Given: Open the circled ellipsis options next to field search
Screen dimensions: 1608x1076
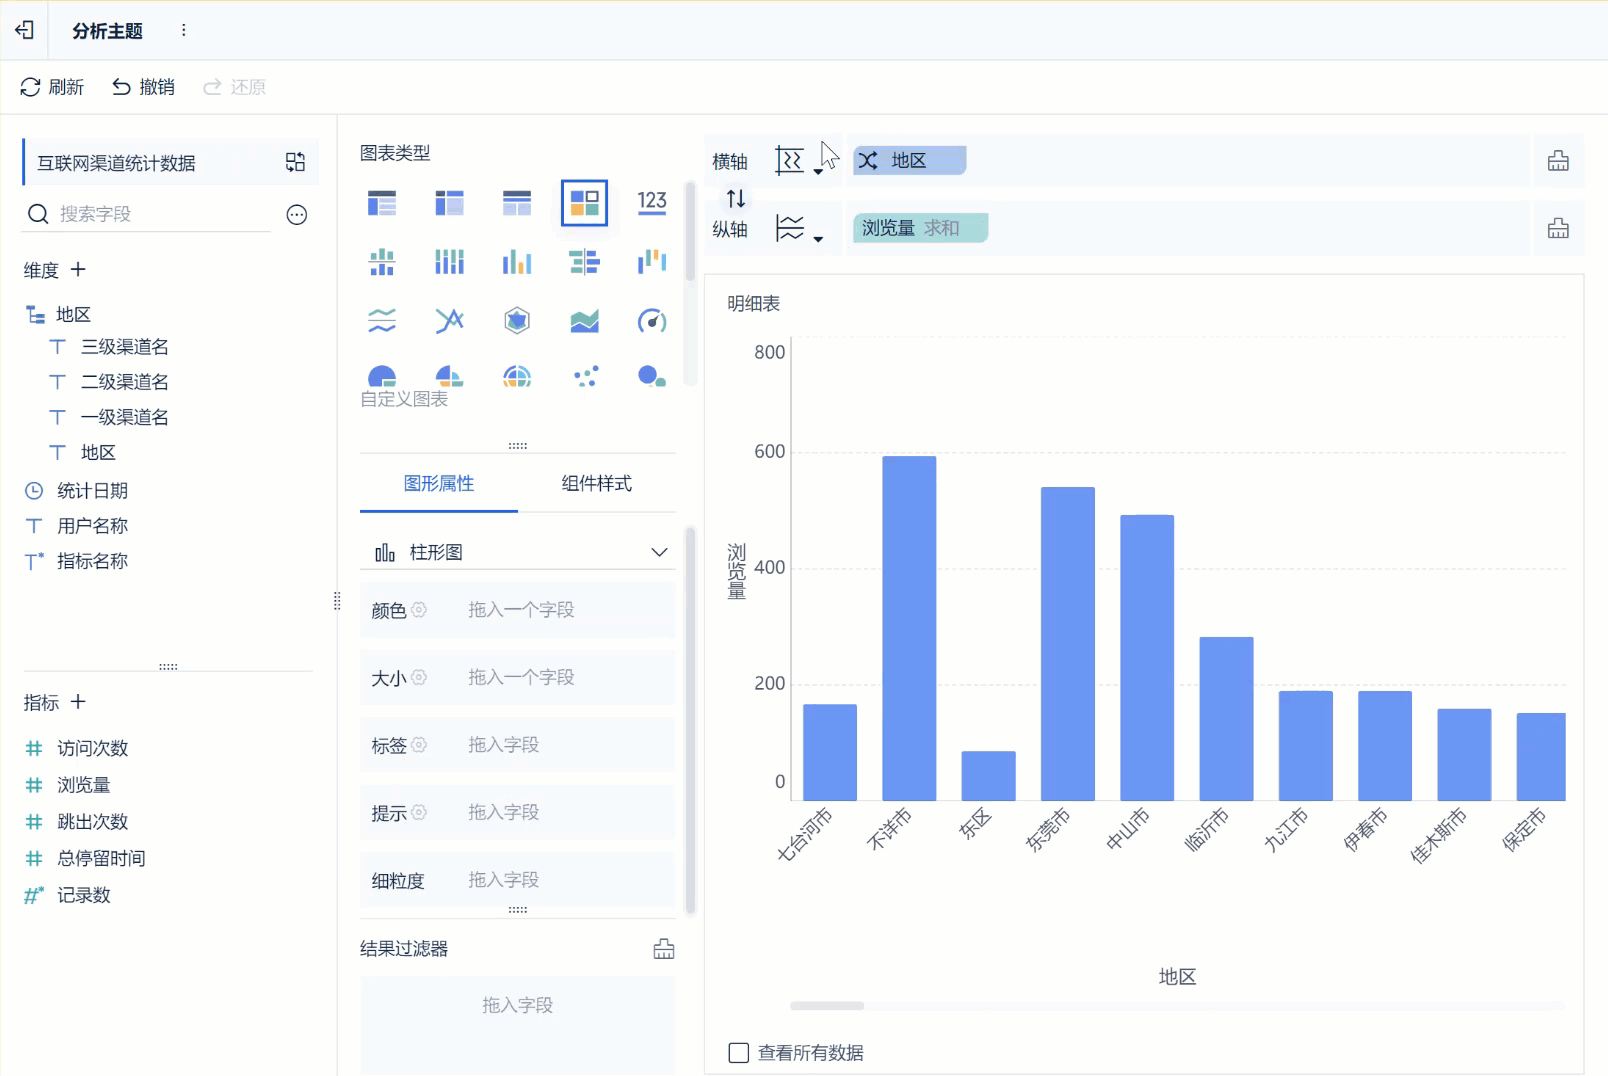Looking at the screenshot, I should (297, 214).
